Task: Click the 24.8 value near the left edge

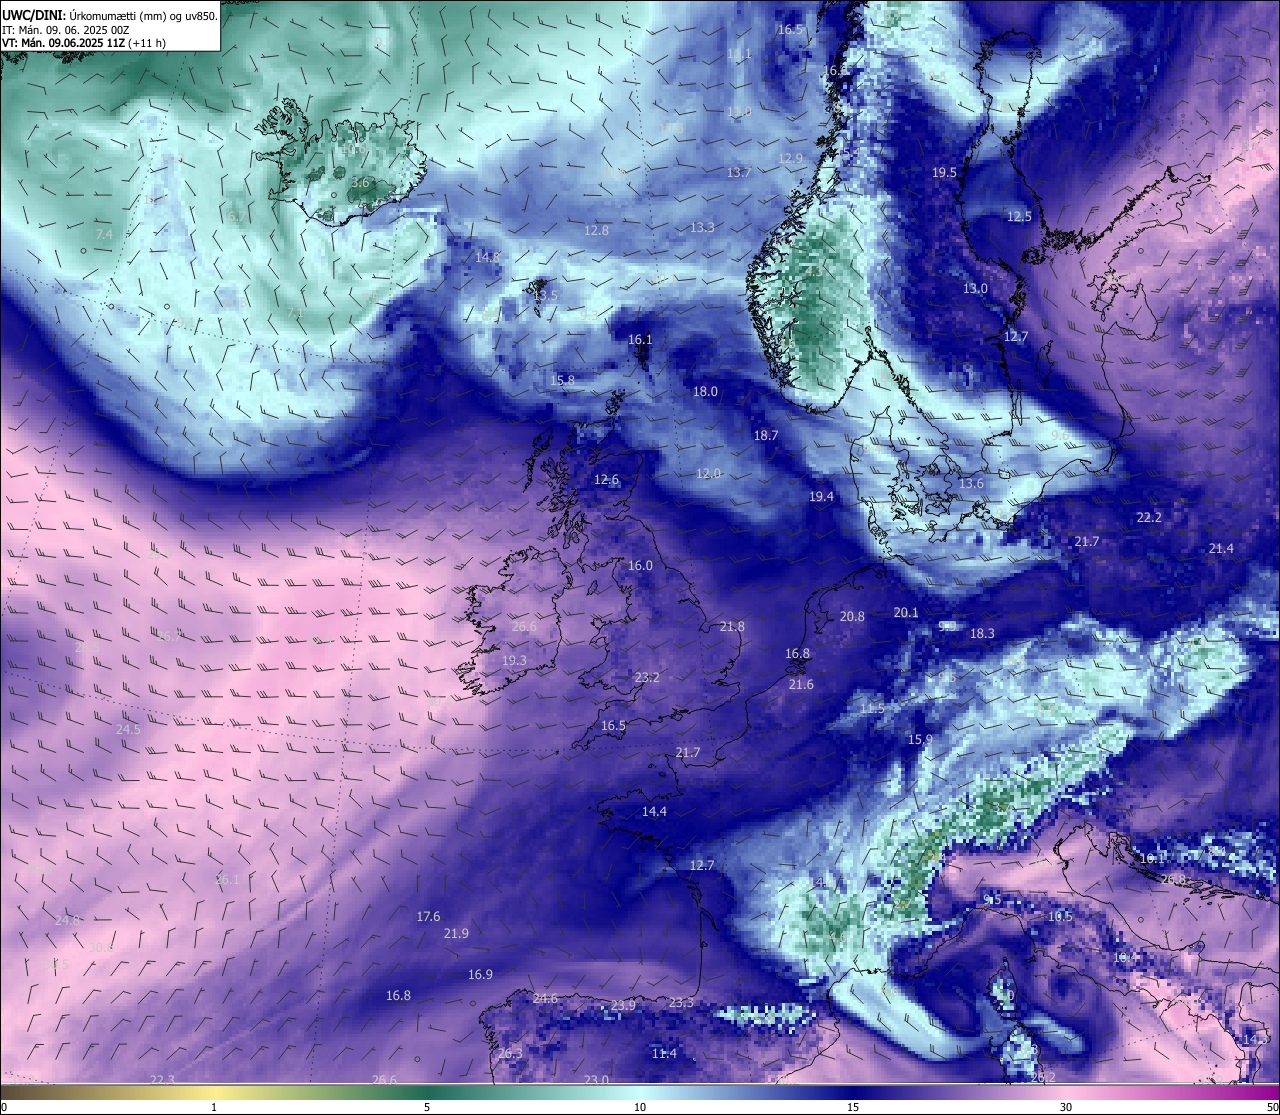Action: coord(67,921)
